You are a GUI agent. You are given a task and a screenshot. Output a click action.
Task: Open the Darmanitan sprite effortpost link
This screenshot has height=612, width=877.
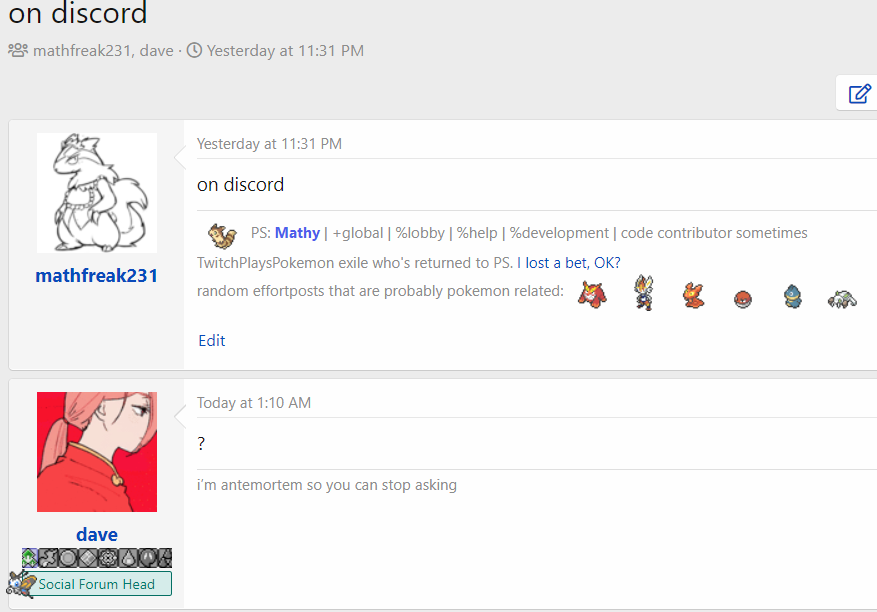[x=592, y=294]
